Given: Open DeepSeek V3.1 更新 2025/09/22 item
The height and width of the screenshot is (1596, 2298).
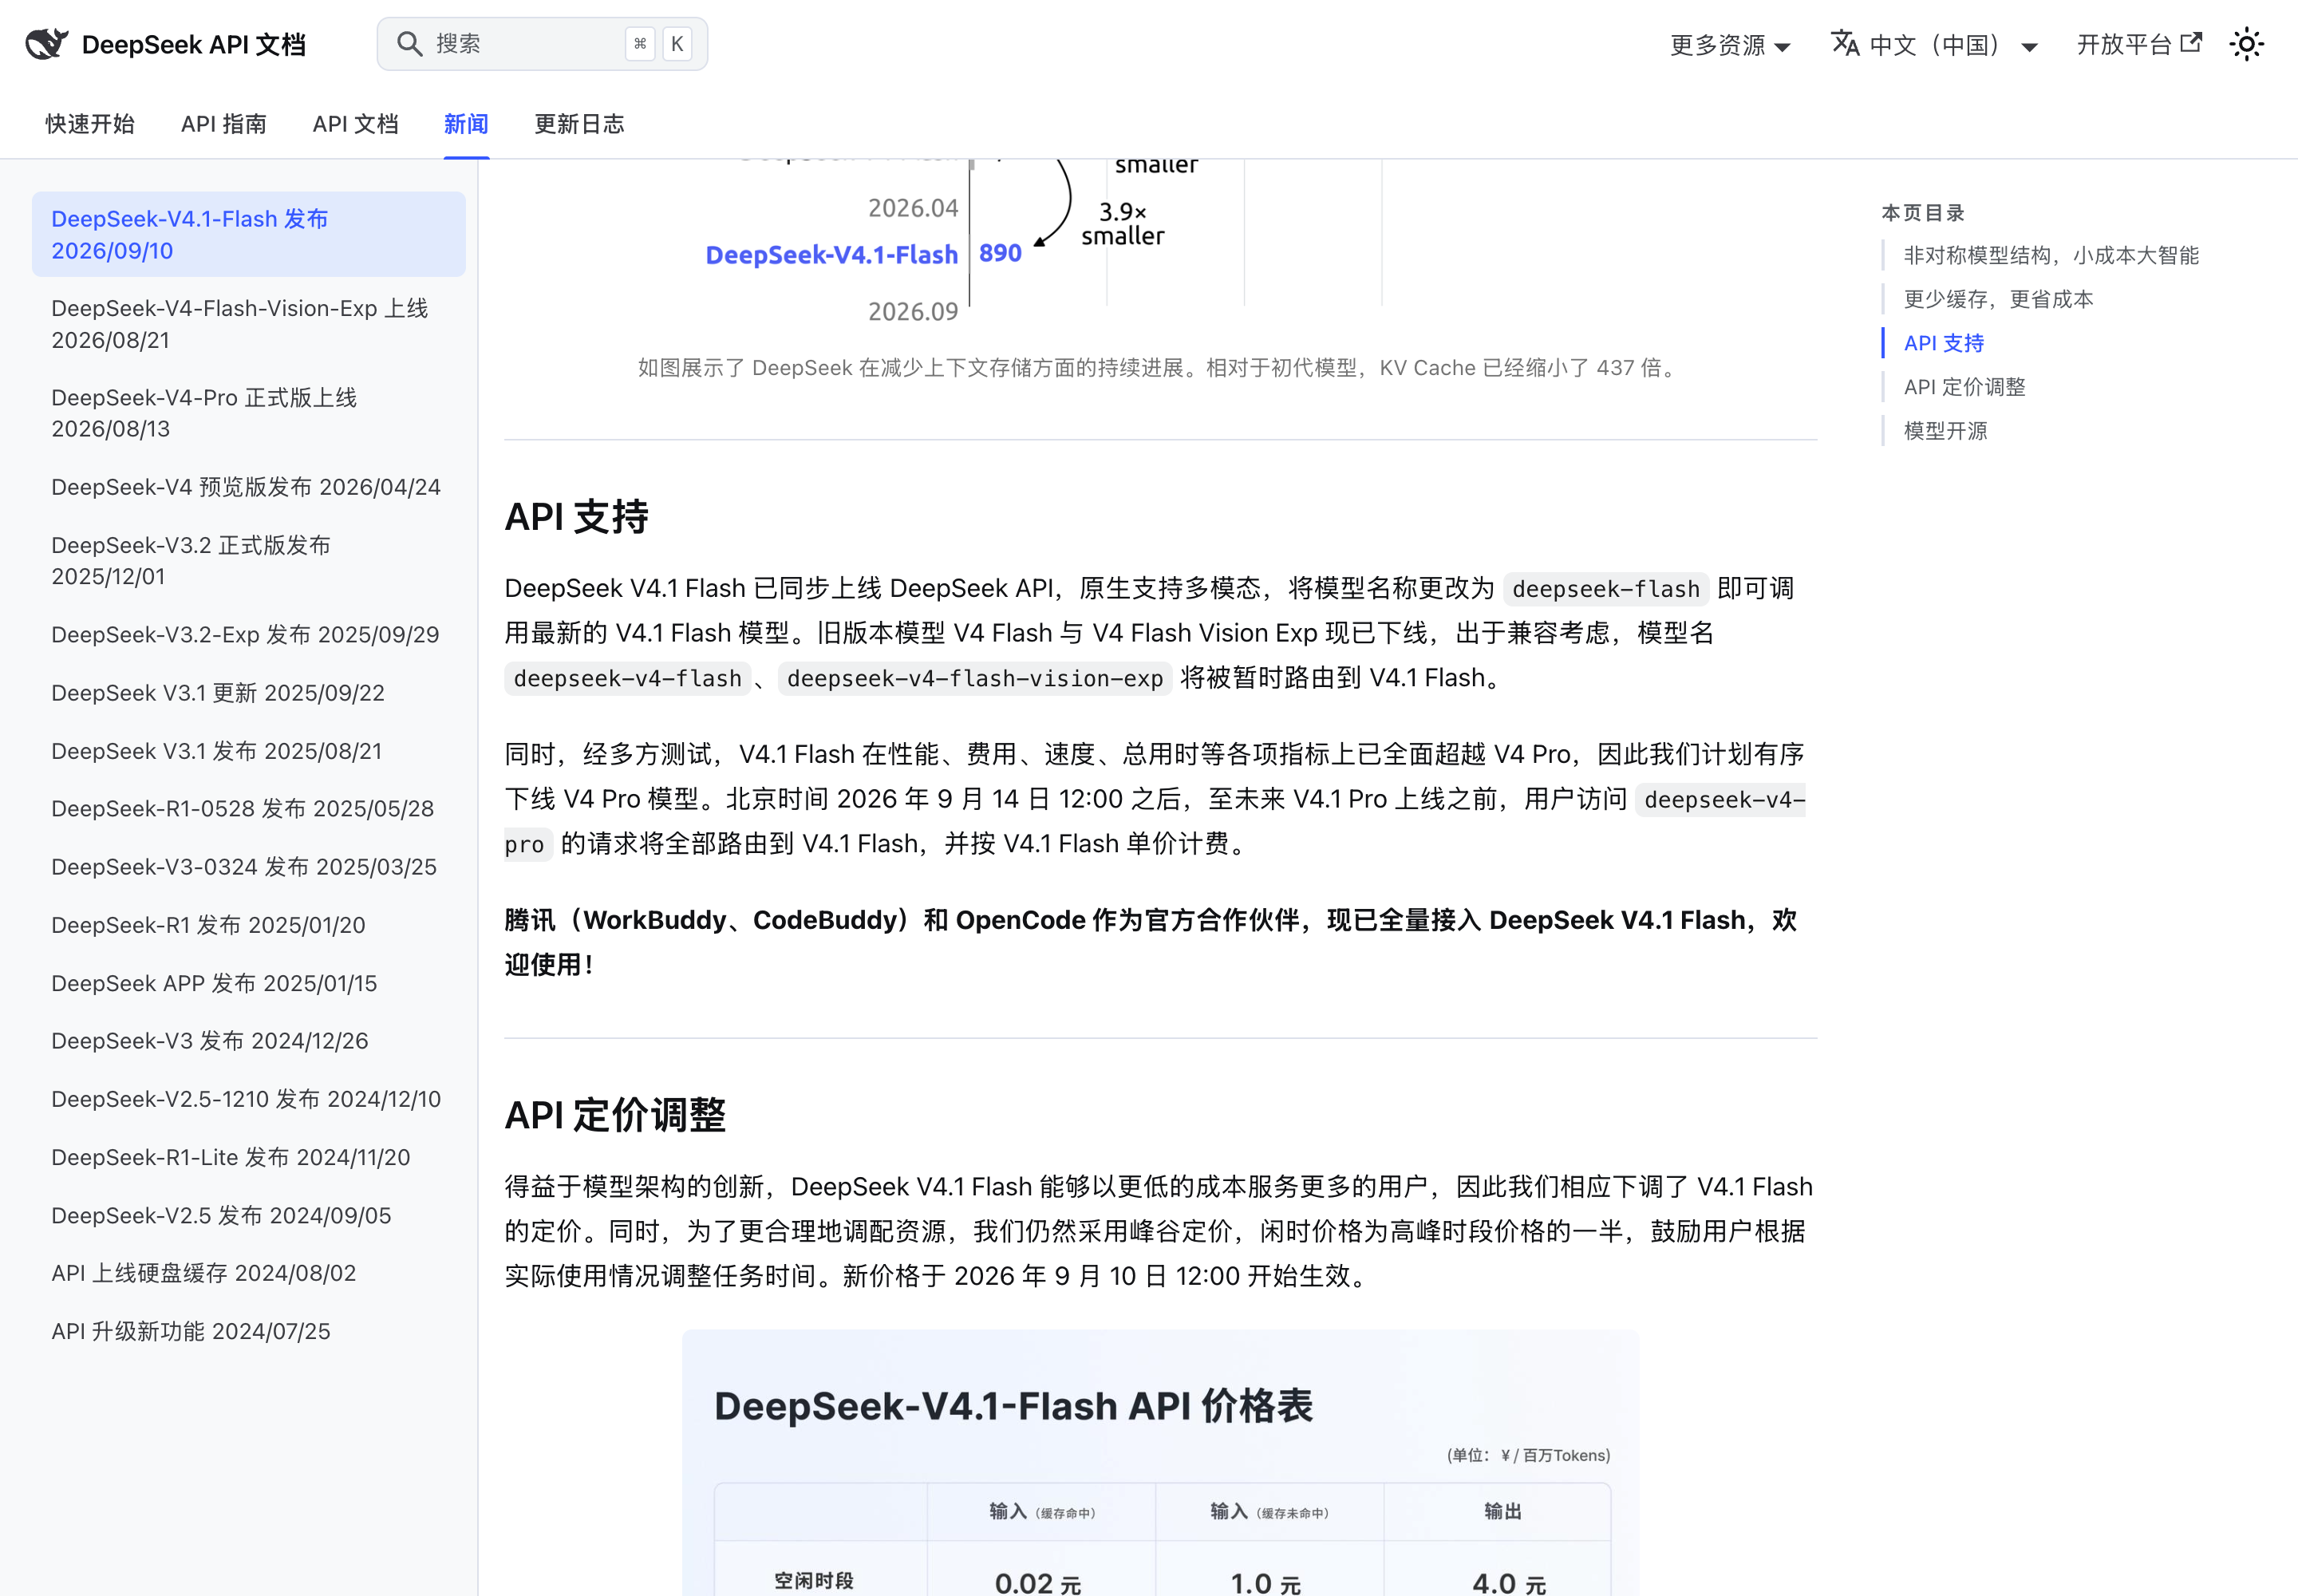Looking at the screenshot, I should pyautogui.click(x=249, y=693).
